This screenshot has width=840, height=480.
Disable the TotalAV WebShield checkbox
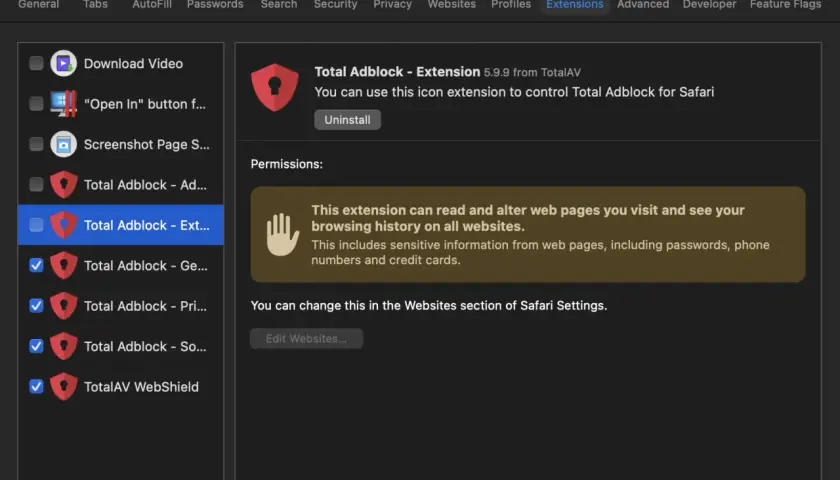coord(36,386)
